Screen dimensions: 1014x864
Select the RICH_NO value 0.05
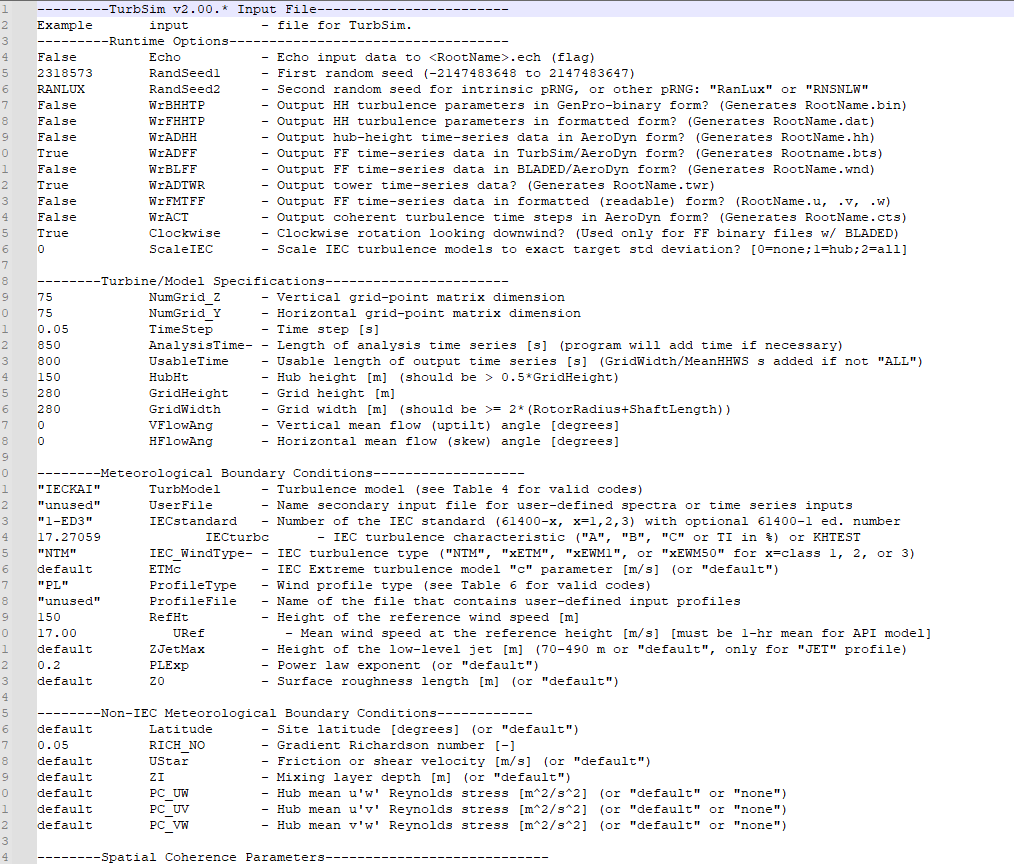(x=53, y=744)
